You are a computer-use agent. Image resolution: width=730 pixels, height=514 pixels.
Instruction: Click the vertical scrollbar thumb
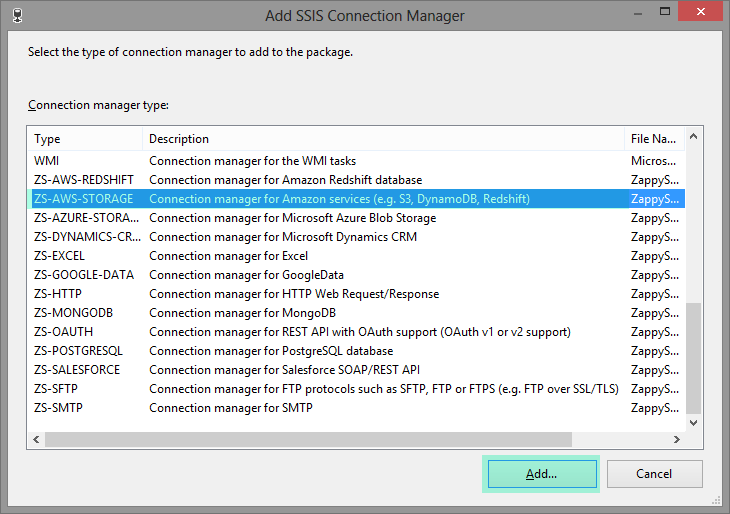(693, 358)
